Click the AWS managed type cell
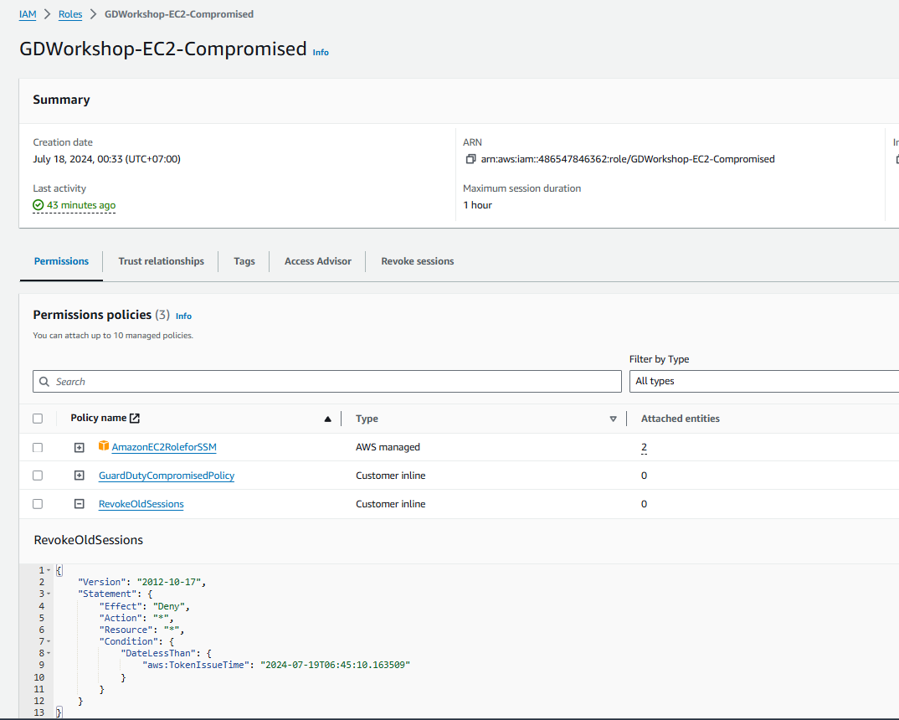 pyautogui.click(x=388, y=447)
